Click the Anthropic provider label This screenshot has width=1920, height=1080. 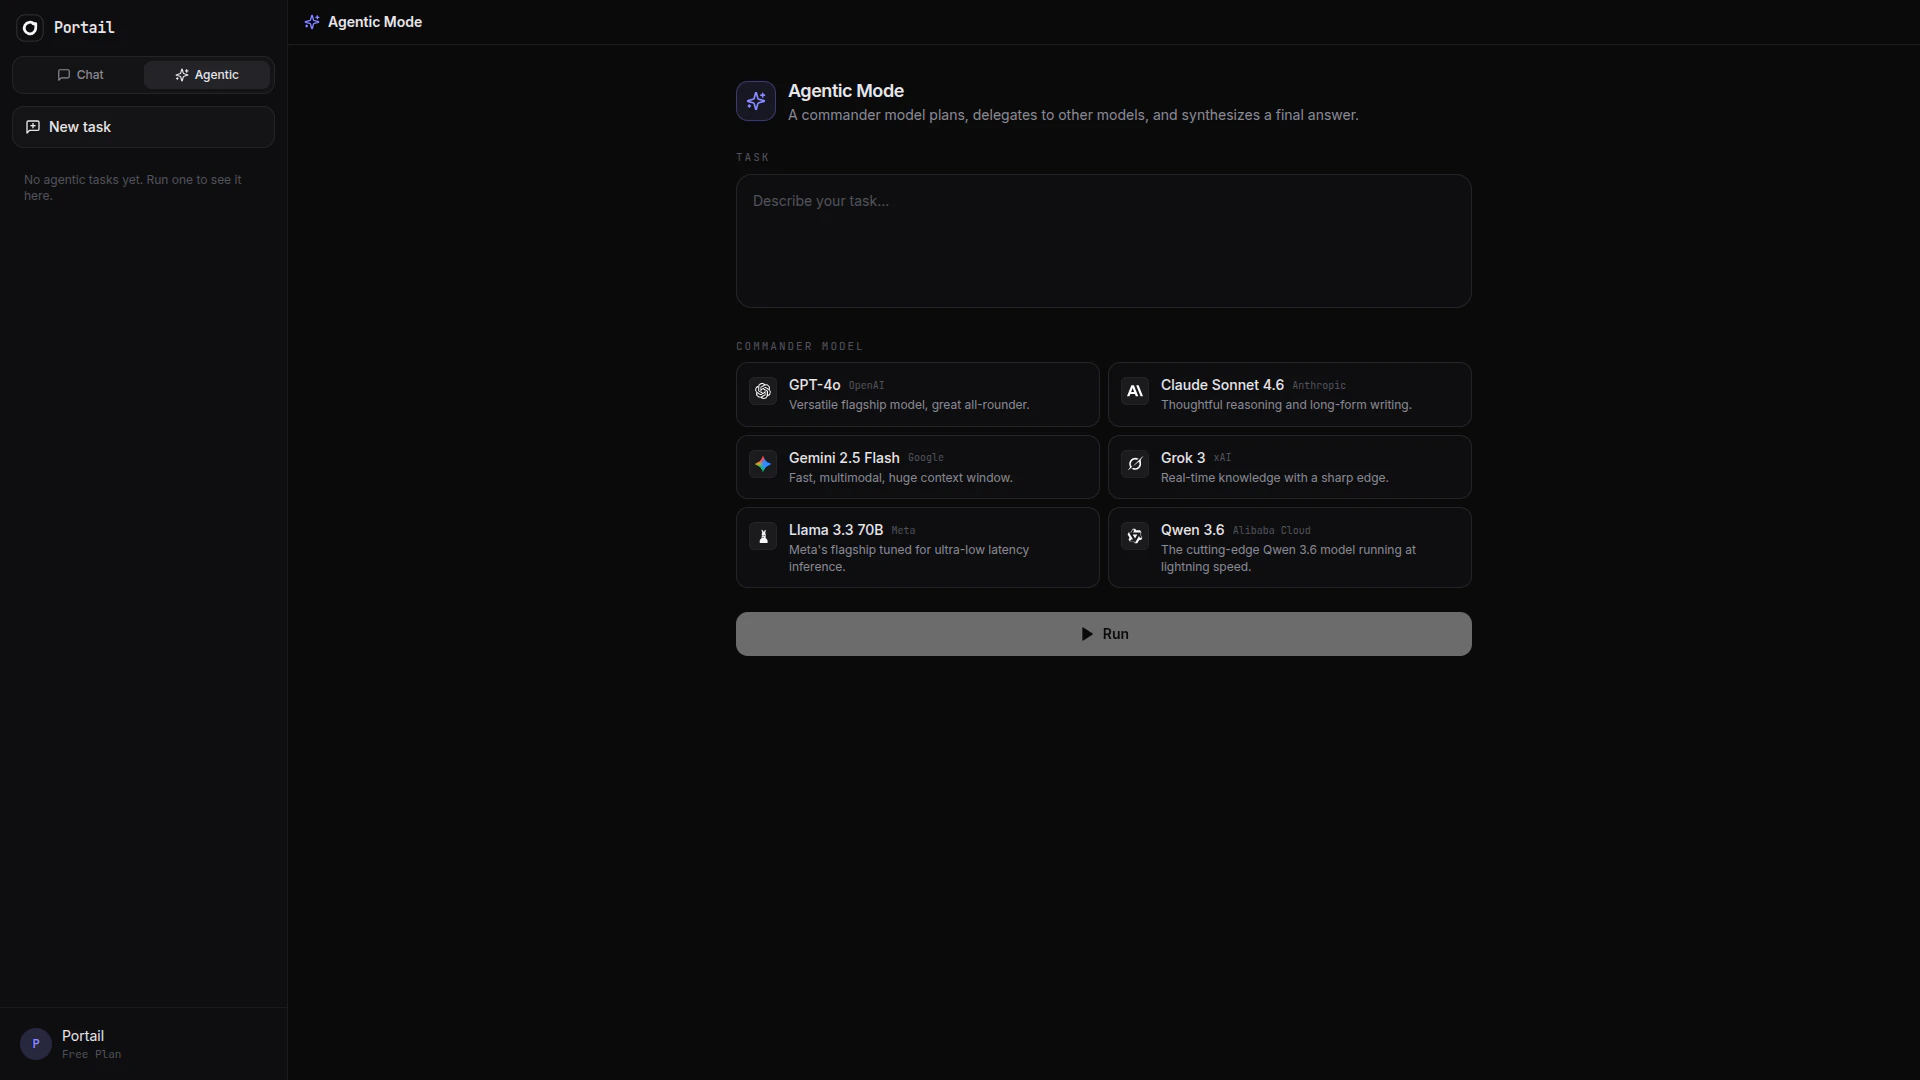point(1319,386)
